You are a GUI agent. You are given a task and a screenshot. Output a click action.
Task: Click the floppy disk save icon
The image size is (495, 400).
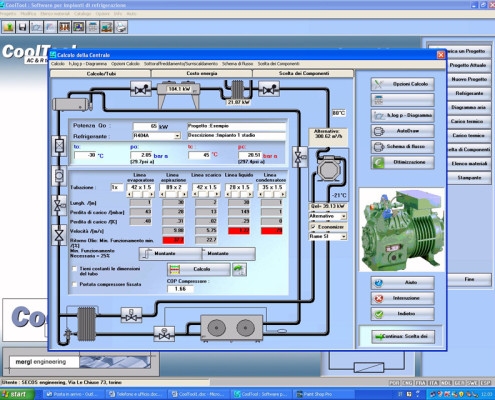coord(23,27)
